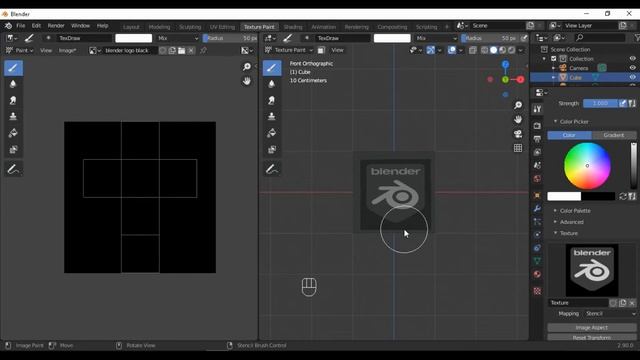Swap primary and secondary colors

click(623, 196)
